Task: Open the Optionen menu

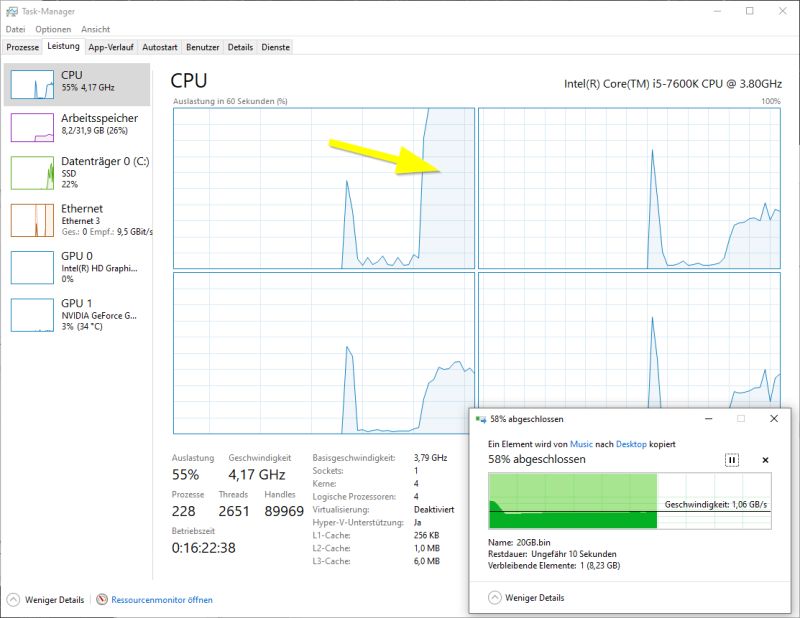Action: [x=52, y=29]
